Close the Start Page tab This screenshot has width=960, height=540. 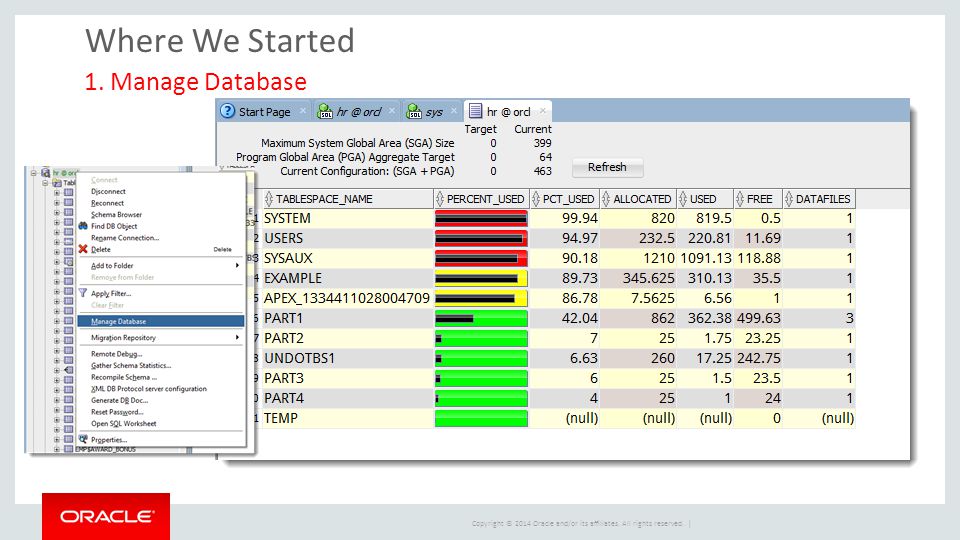pos(302,111)
